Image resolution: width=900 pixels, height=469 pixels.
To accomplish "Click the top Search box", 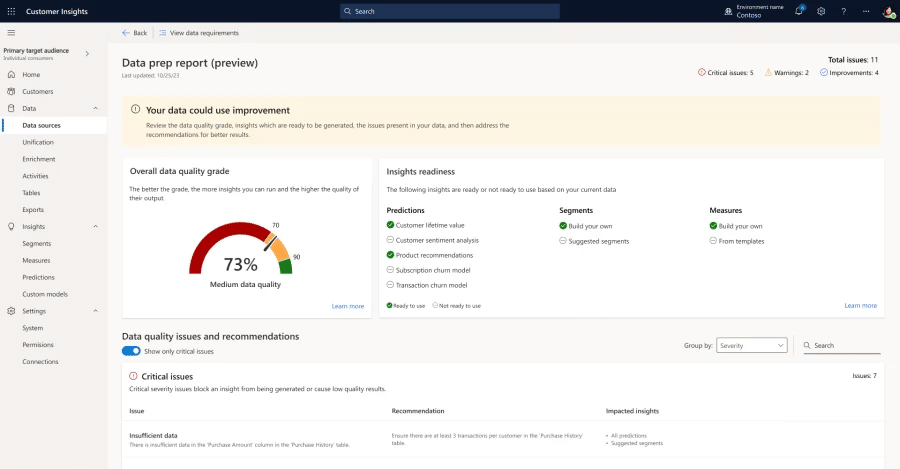I will point(449,11).
